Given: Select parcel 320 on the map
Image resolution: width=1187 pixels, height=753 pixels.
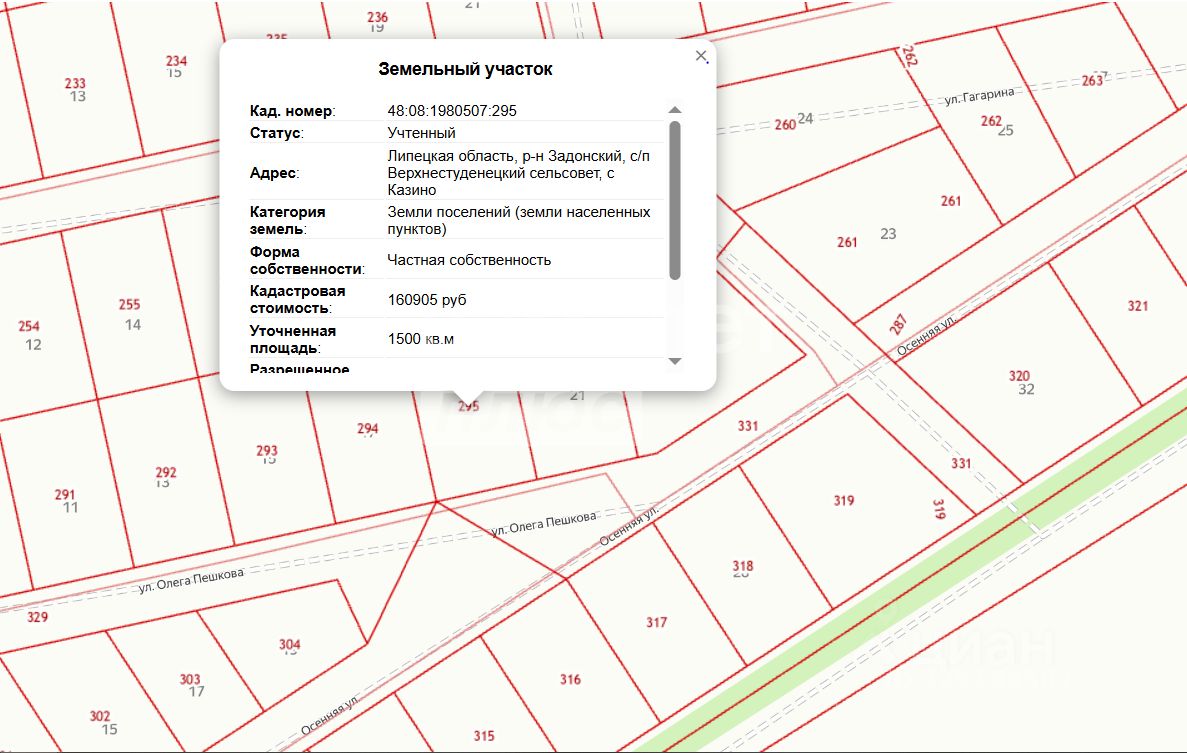Looking at the screenshot, I should click(1019, 375).
